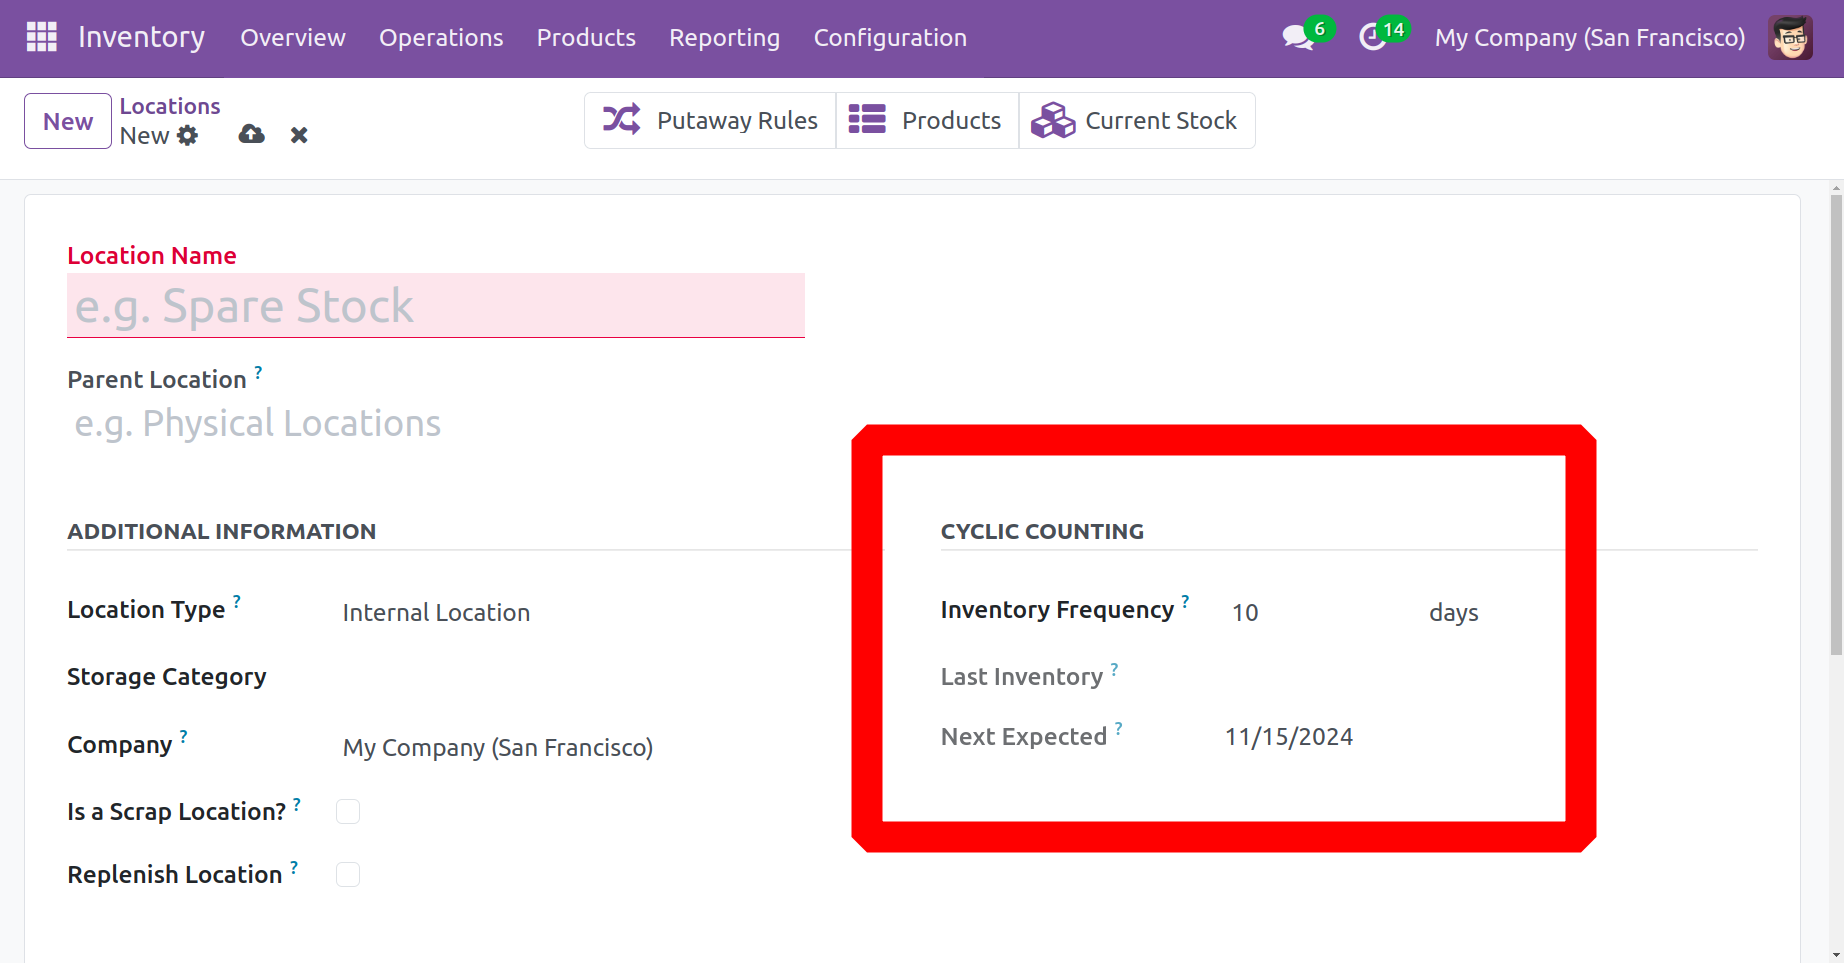Show help tooltip for Next Expected
This screenshot has width=1844, height=963.
tap(1119, 729)
